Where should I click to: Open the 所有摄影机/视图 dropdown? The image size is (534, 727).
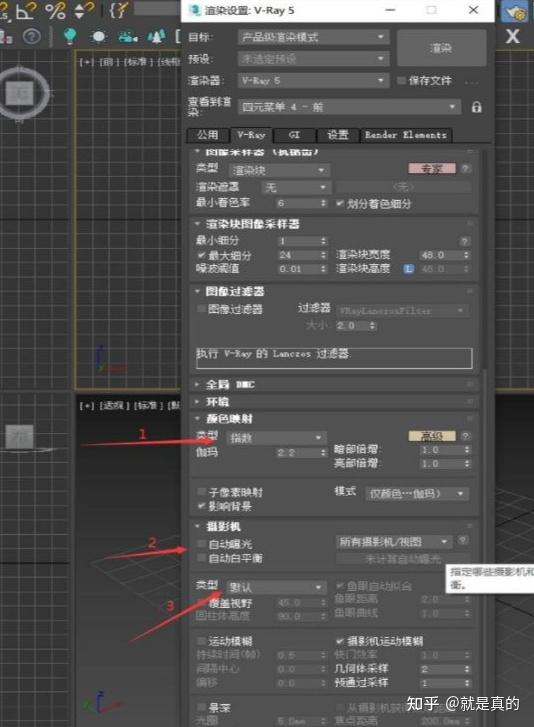click(393, 542)
